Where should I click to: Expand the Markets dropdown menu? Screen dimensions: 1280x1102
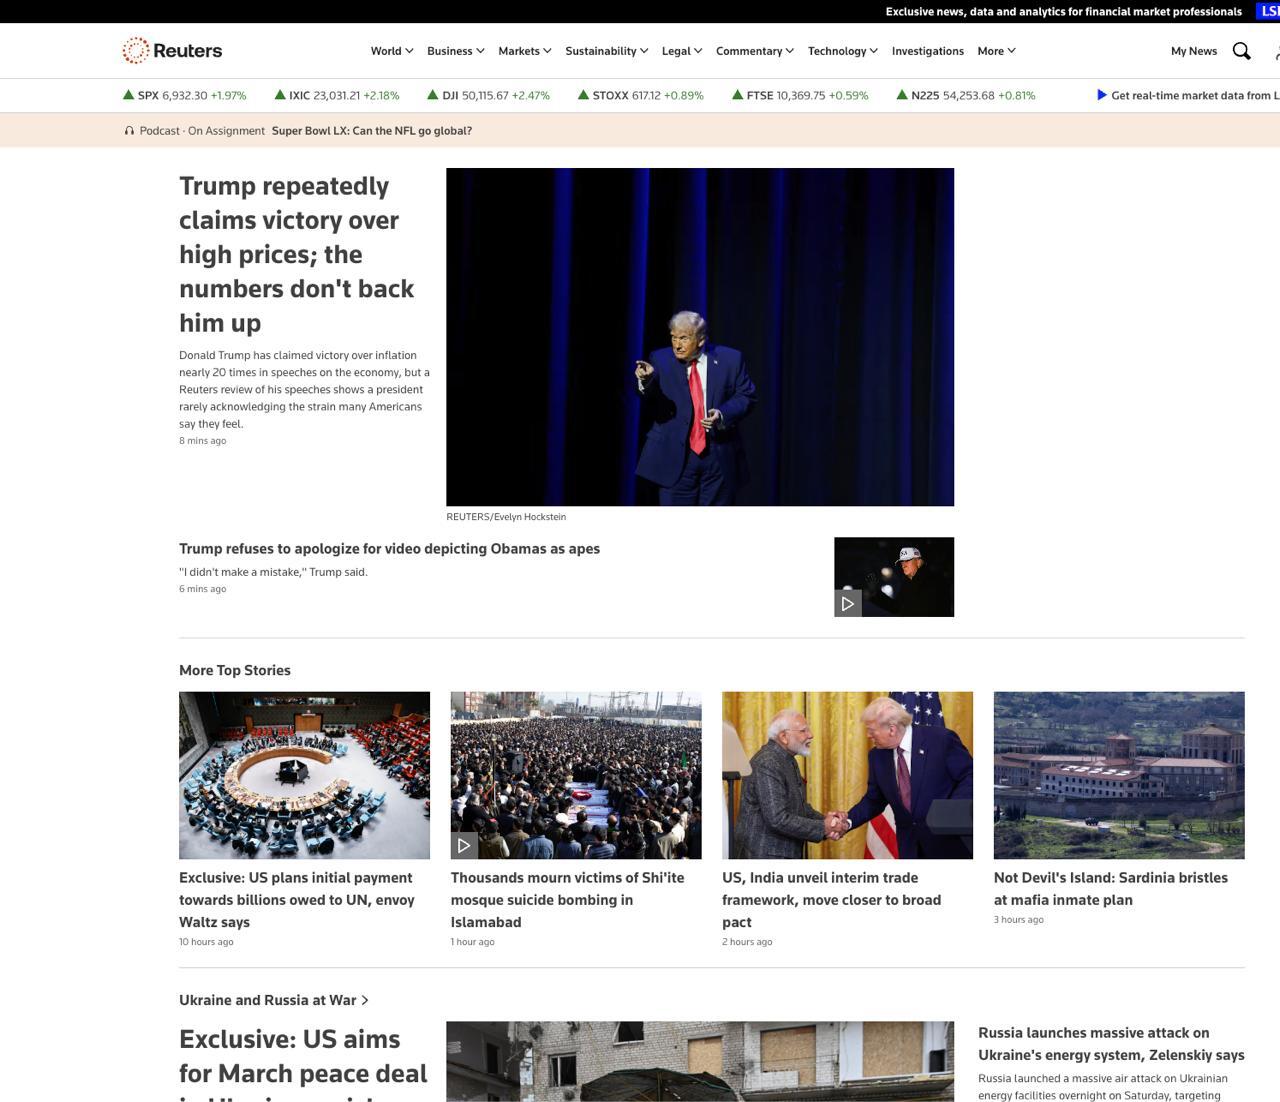click(x=524, y=51)
